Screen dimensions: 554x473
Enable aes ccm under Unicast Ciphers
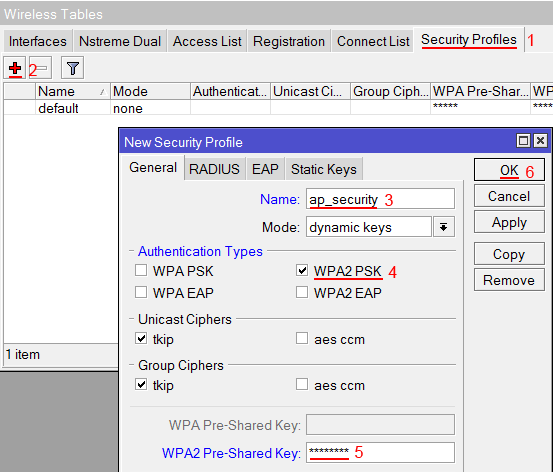point(302,338)
